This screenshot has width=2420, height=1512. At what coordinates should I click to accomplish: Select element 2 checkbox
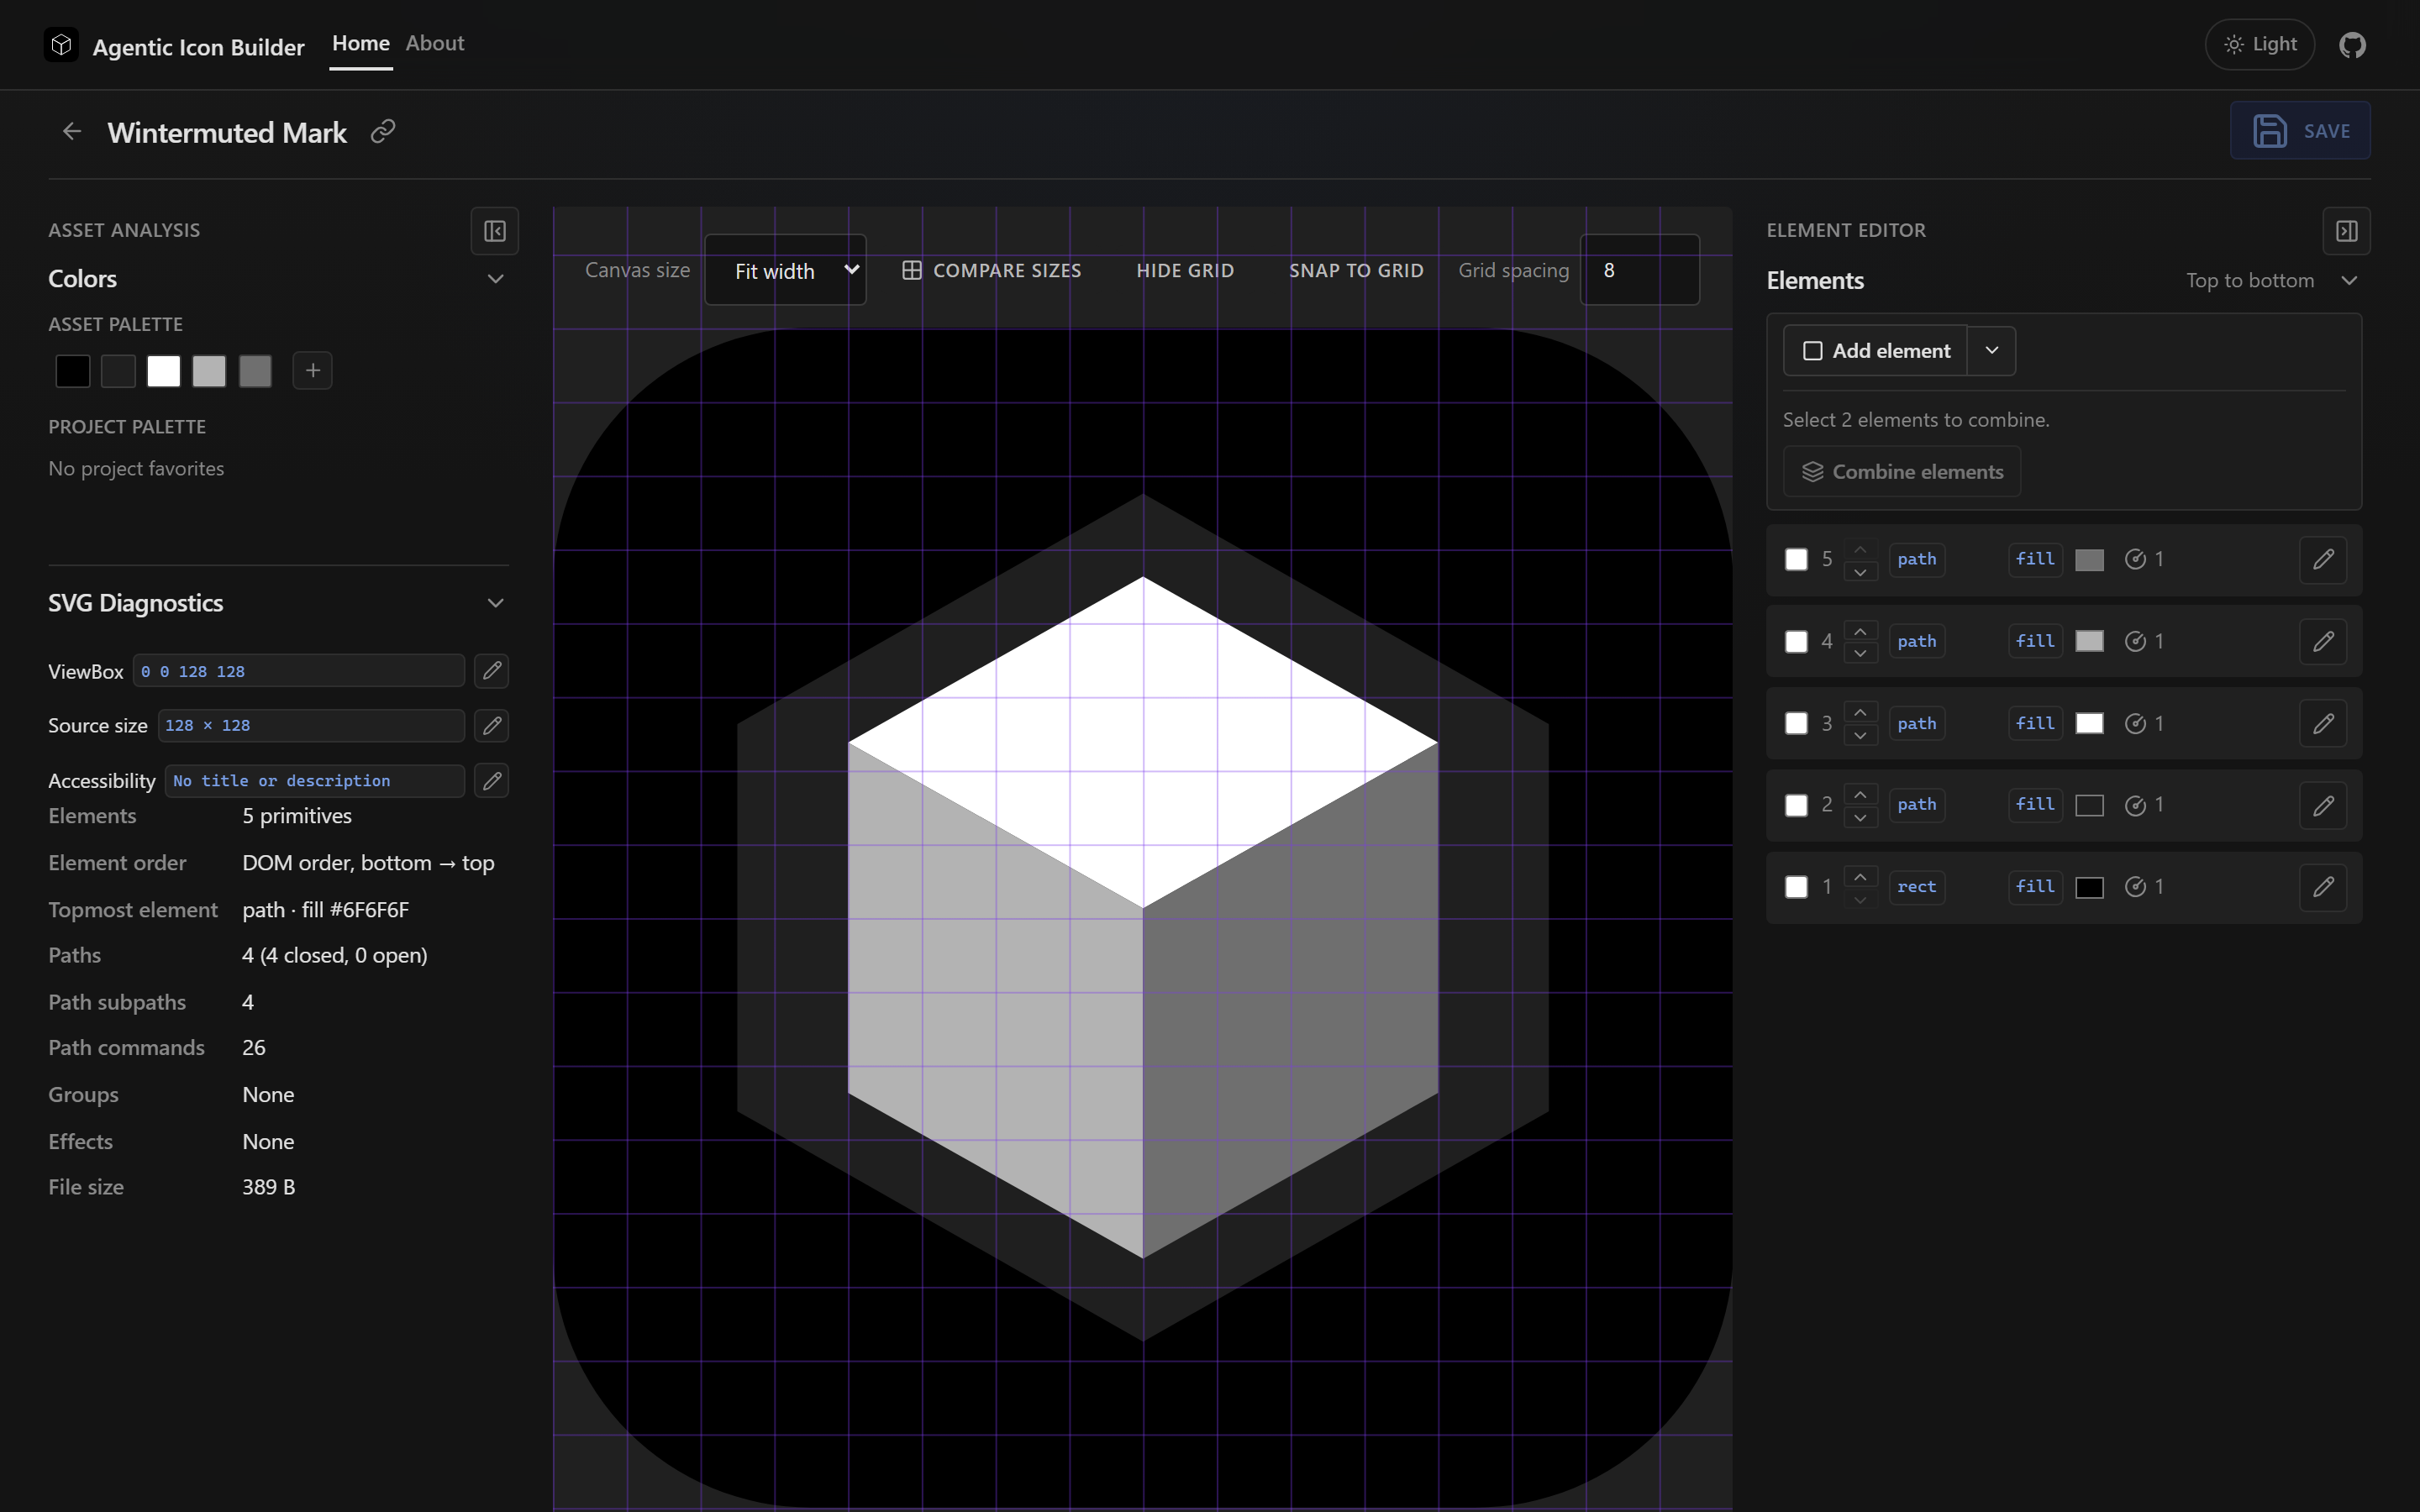point(1796,805)
